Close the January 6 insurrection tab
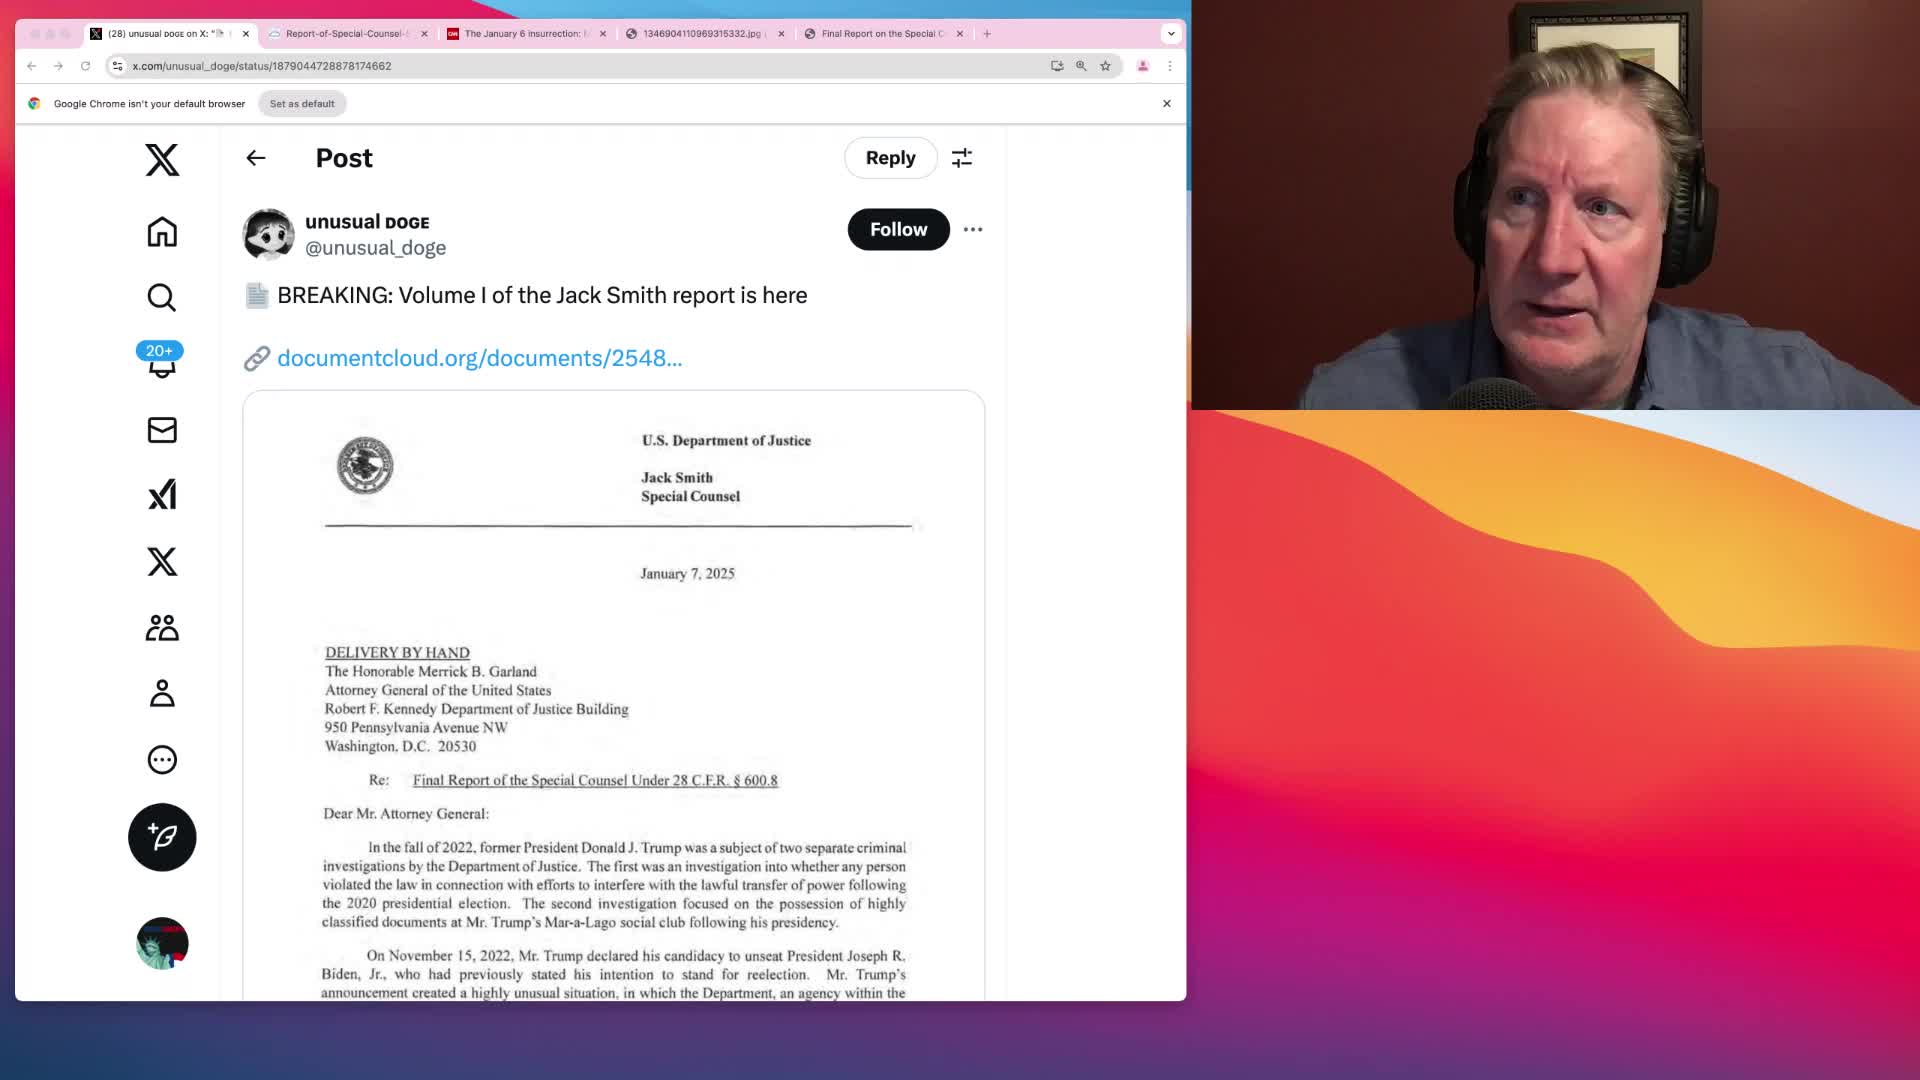The height and width of the screenshot is (1080, 1920). pyautogui.click(x=603, y=34)
